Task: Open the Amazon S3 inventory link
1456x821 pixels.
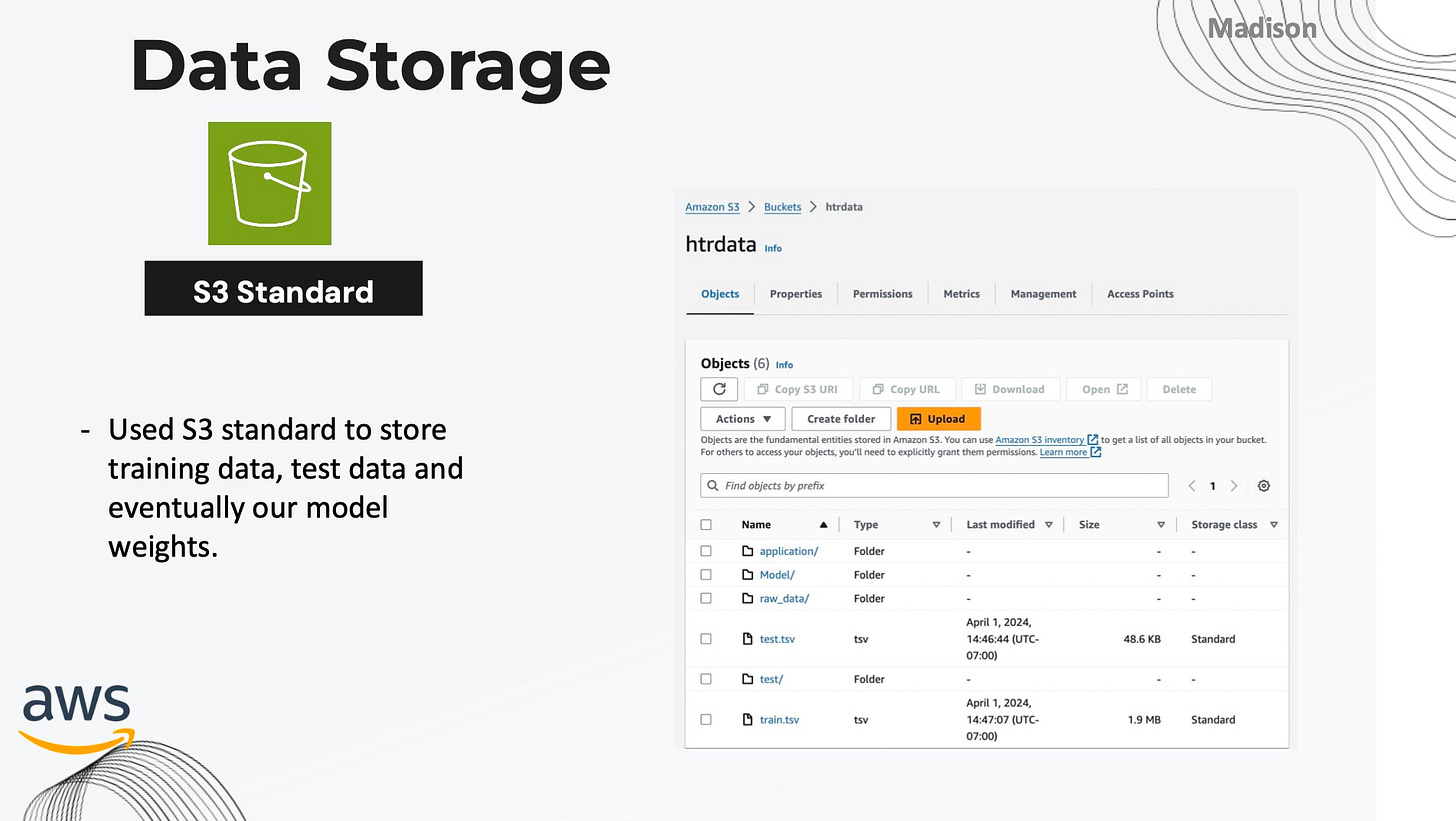Action: 1039,440
